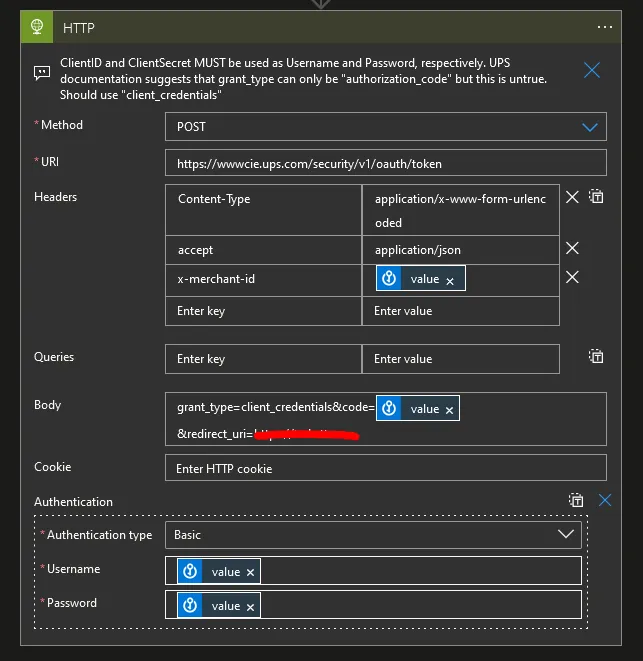Screen dimensions: 643x661
Task: Remove the Body code value token
Action: 449,411
